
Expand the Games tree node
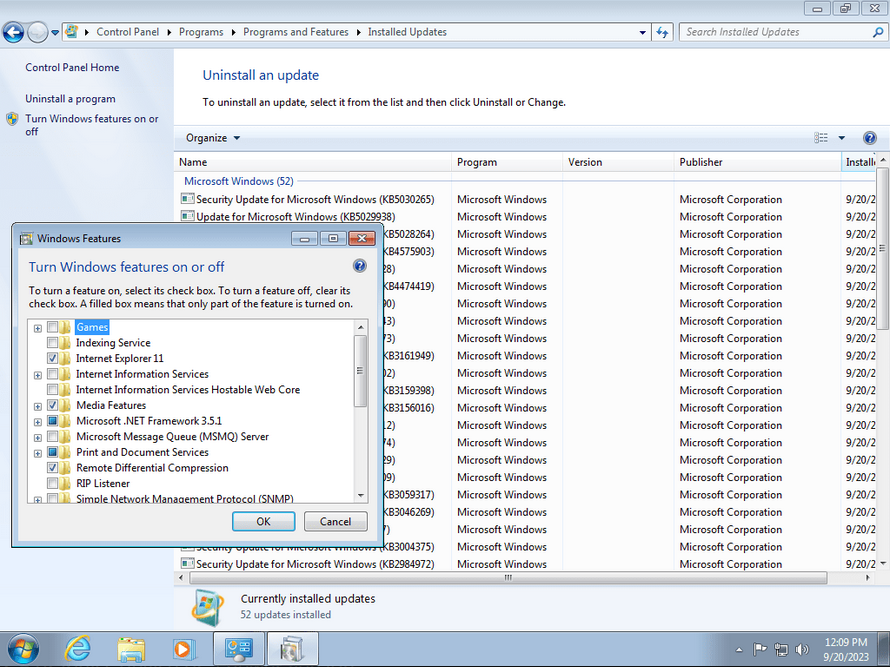37,328
